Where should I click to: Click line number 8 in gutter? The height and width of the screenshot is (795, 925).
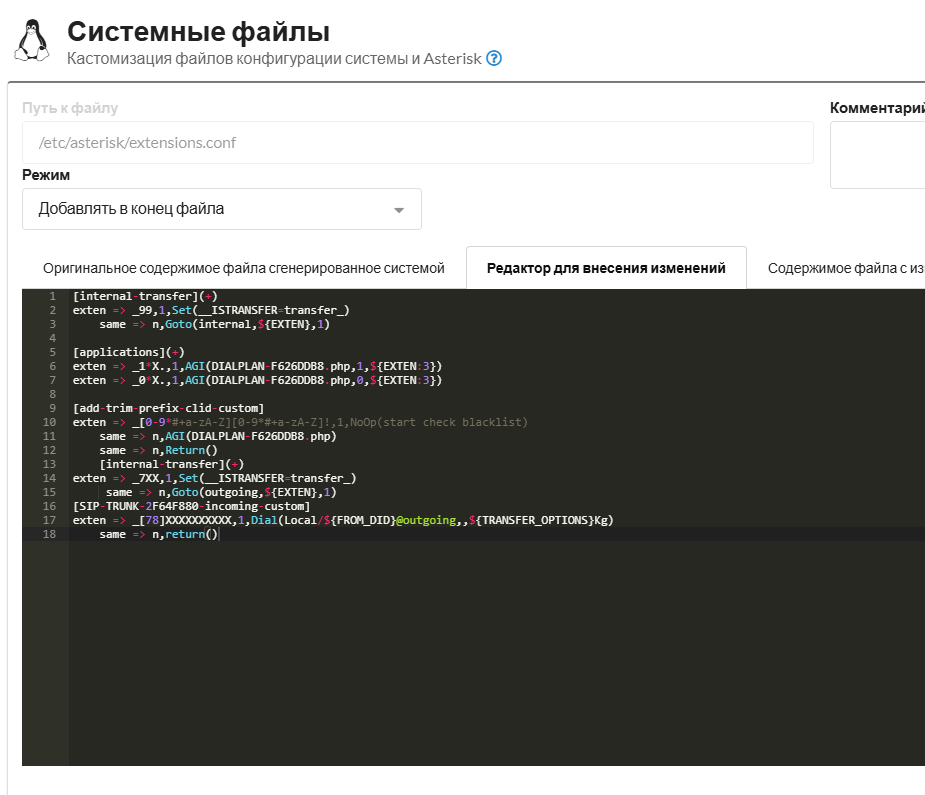[53, 394]
